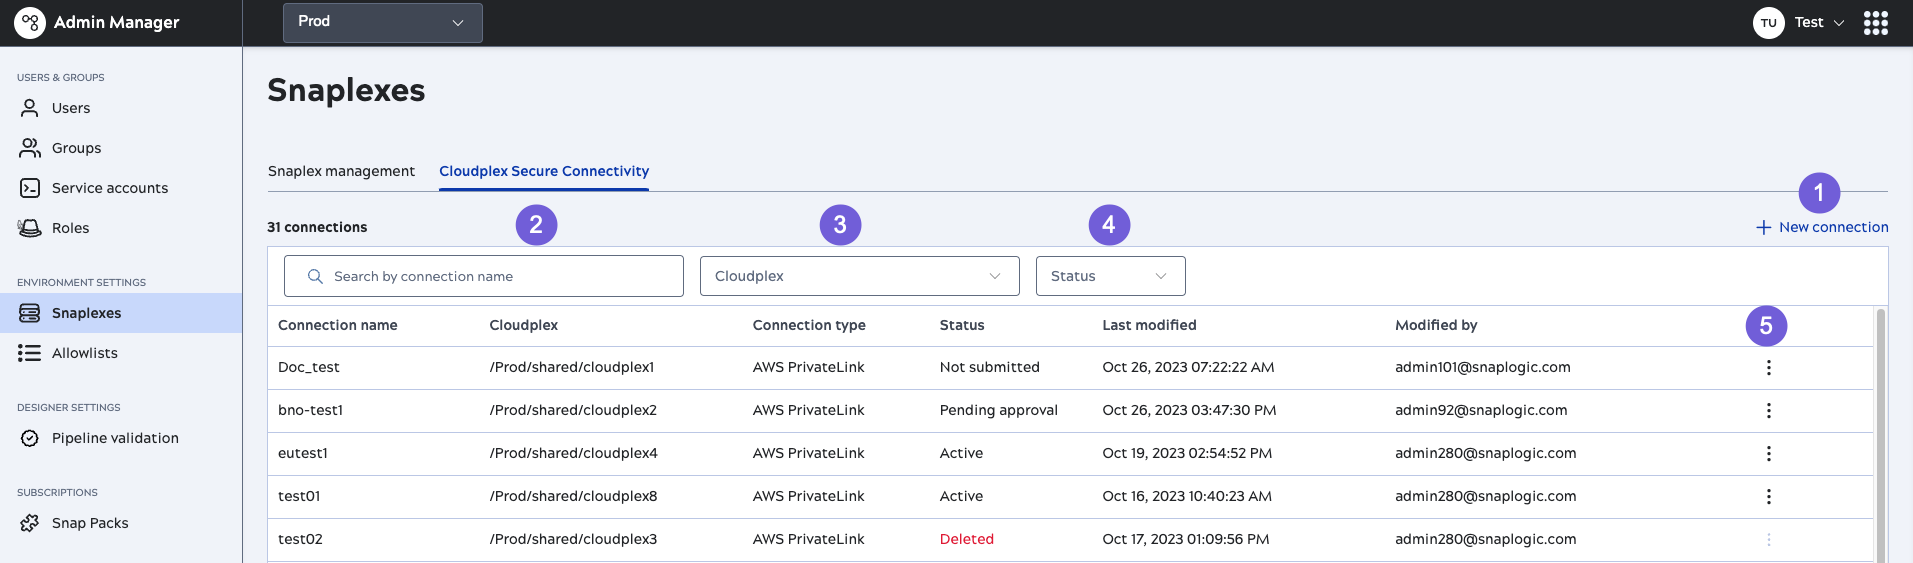
Task: Click the Service accounts terminal icon
Action: pyautogui.click(x=30, y=188)
